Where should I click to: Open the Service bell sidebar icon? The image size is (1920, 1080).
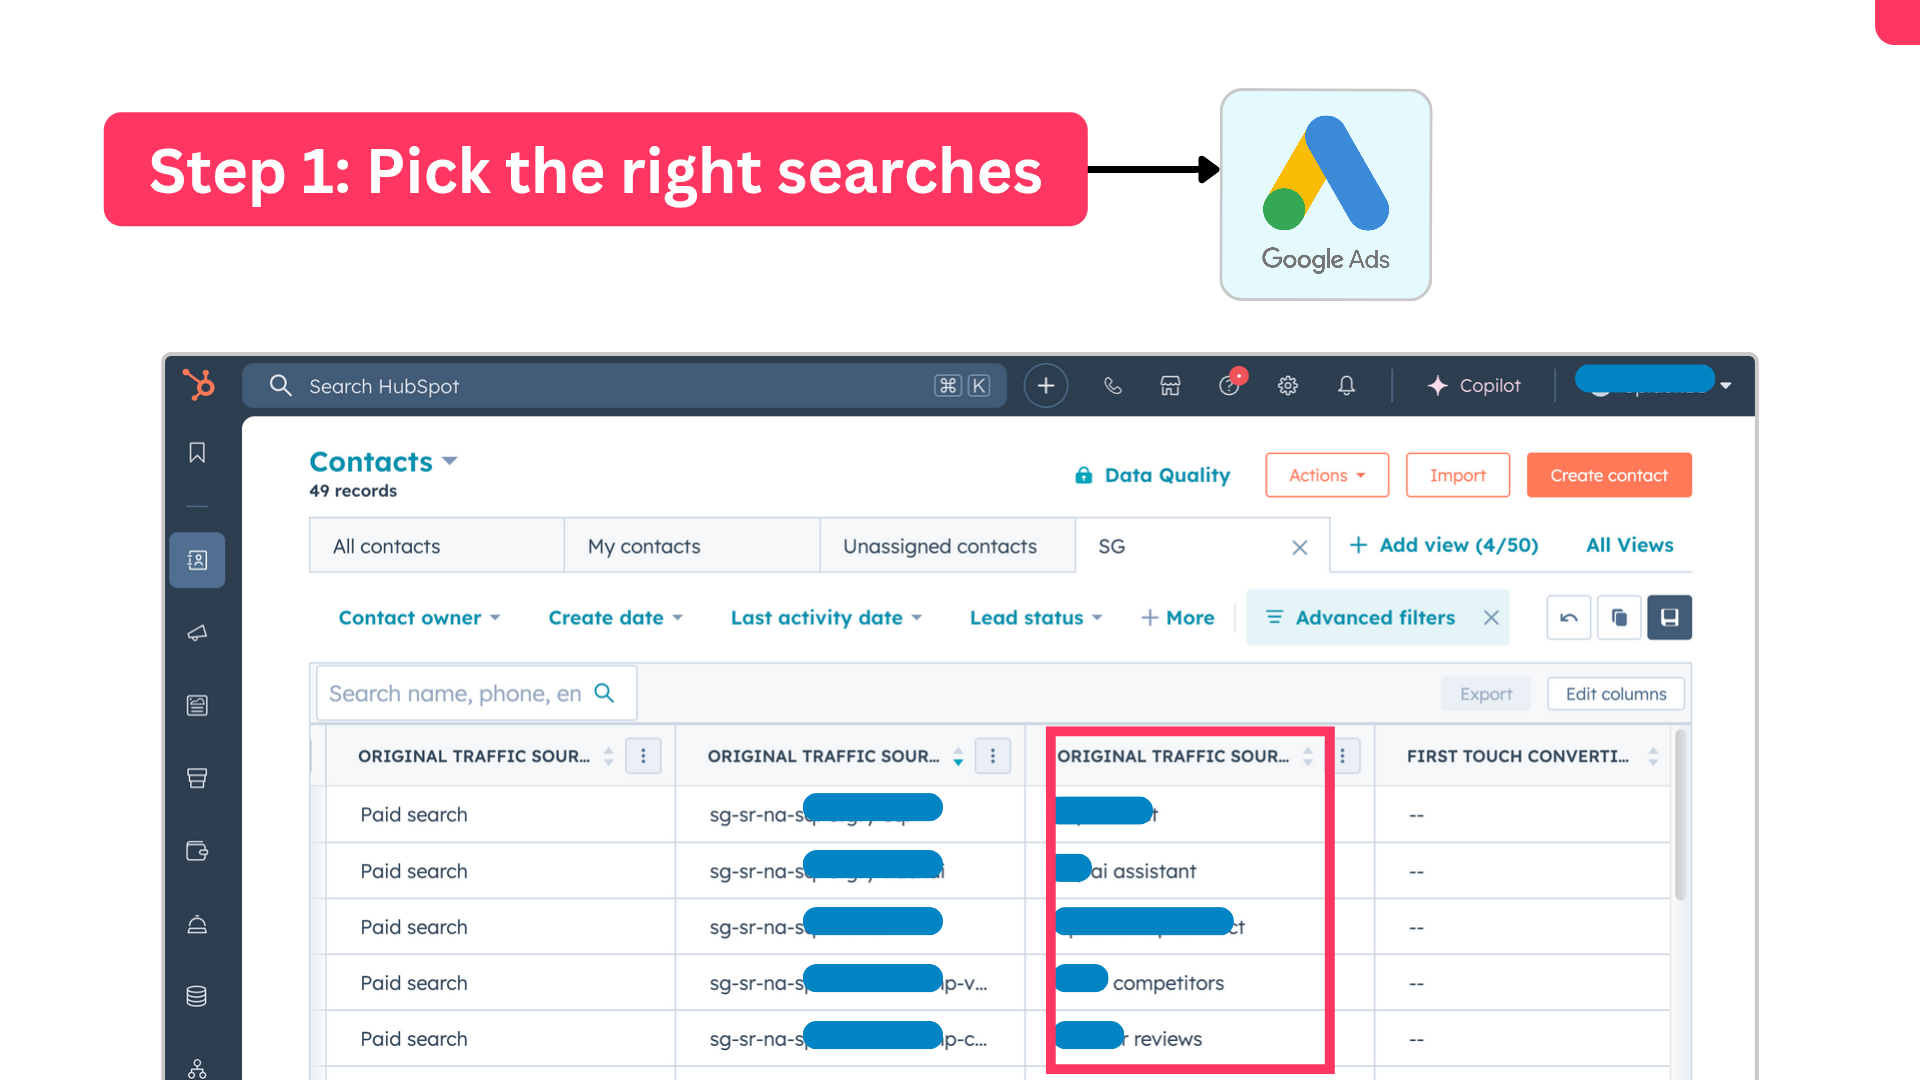(x=197, y=924)
